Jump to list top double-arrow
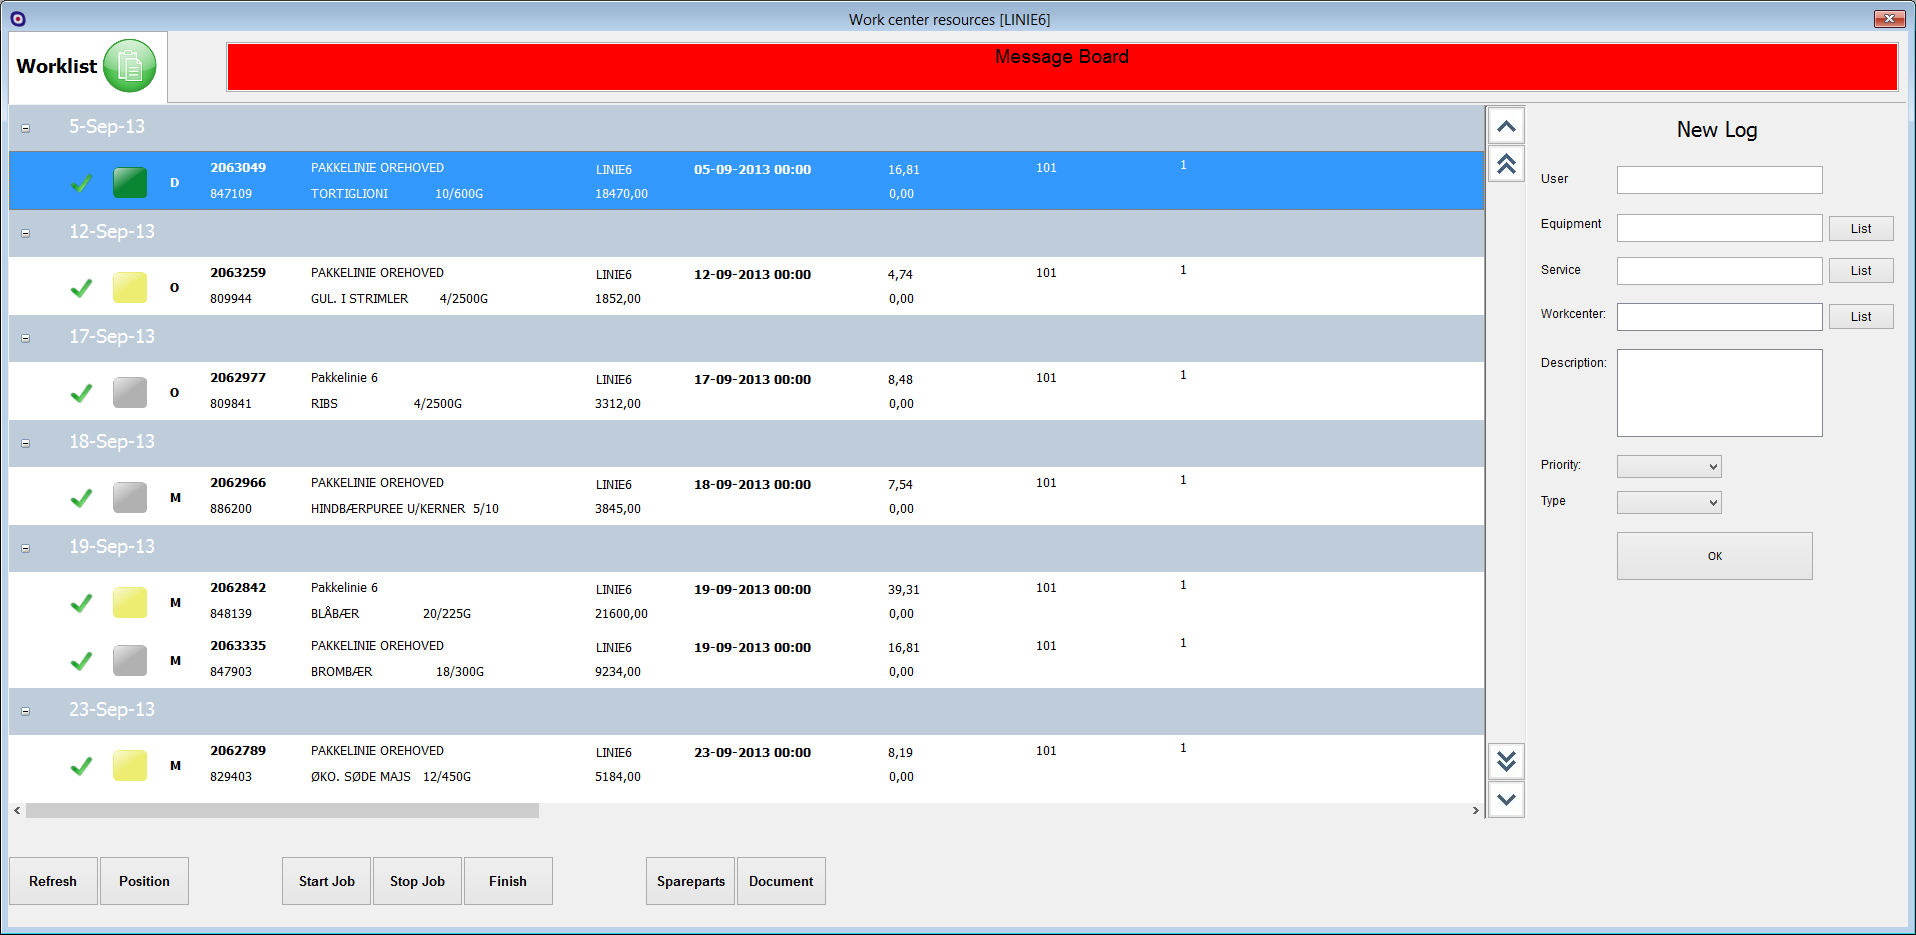1916x935 pixels. click(1506, 163)
